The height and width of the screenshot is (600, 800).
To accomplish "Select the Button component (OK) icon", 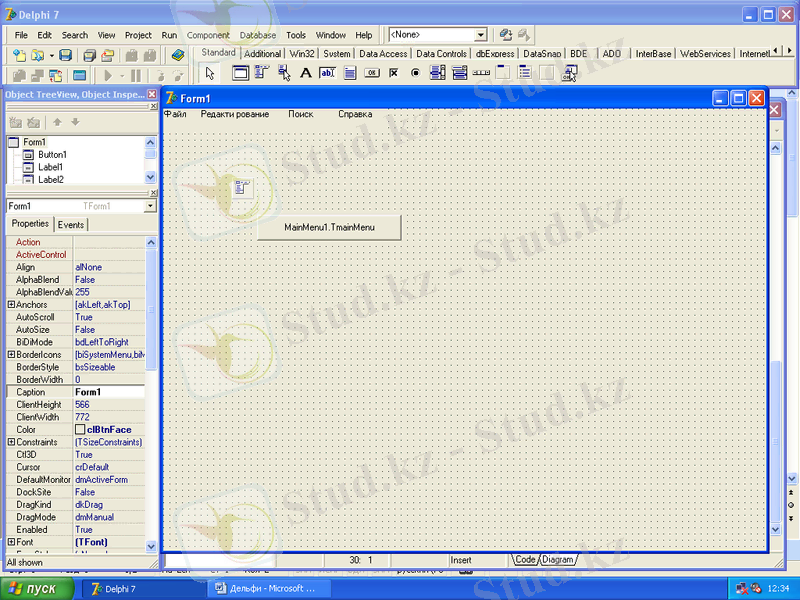I will [x=372, y=73].
